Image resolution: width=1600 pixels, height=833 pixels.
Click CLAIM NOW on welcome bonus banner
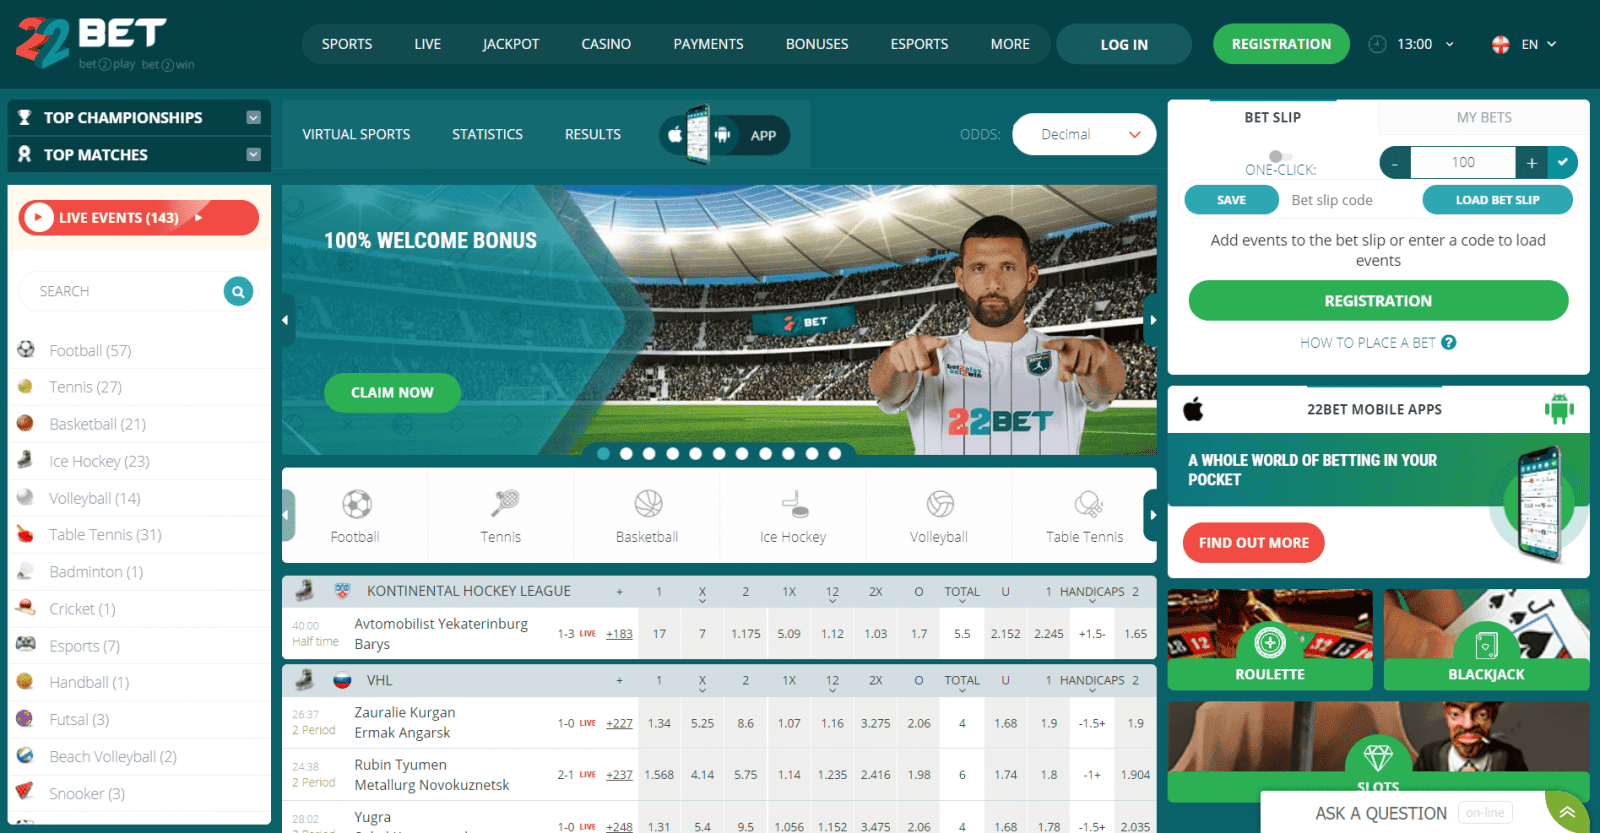[392, 393]
